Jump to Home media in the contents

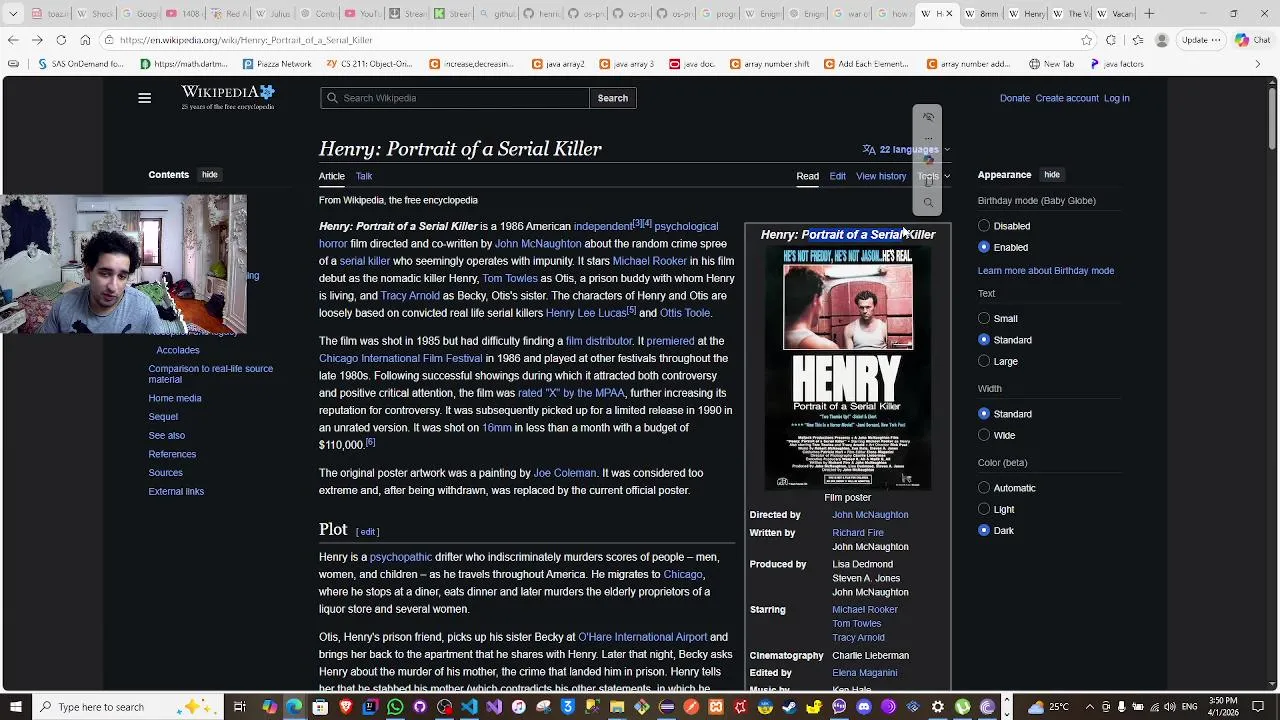(175, 398)
